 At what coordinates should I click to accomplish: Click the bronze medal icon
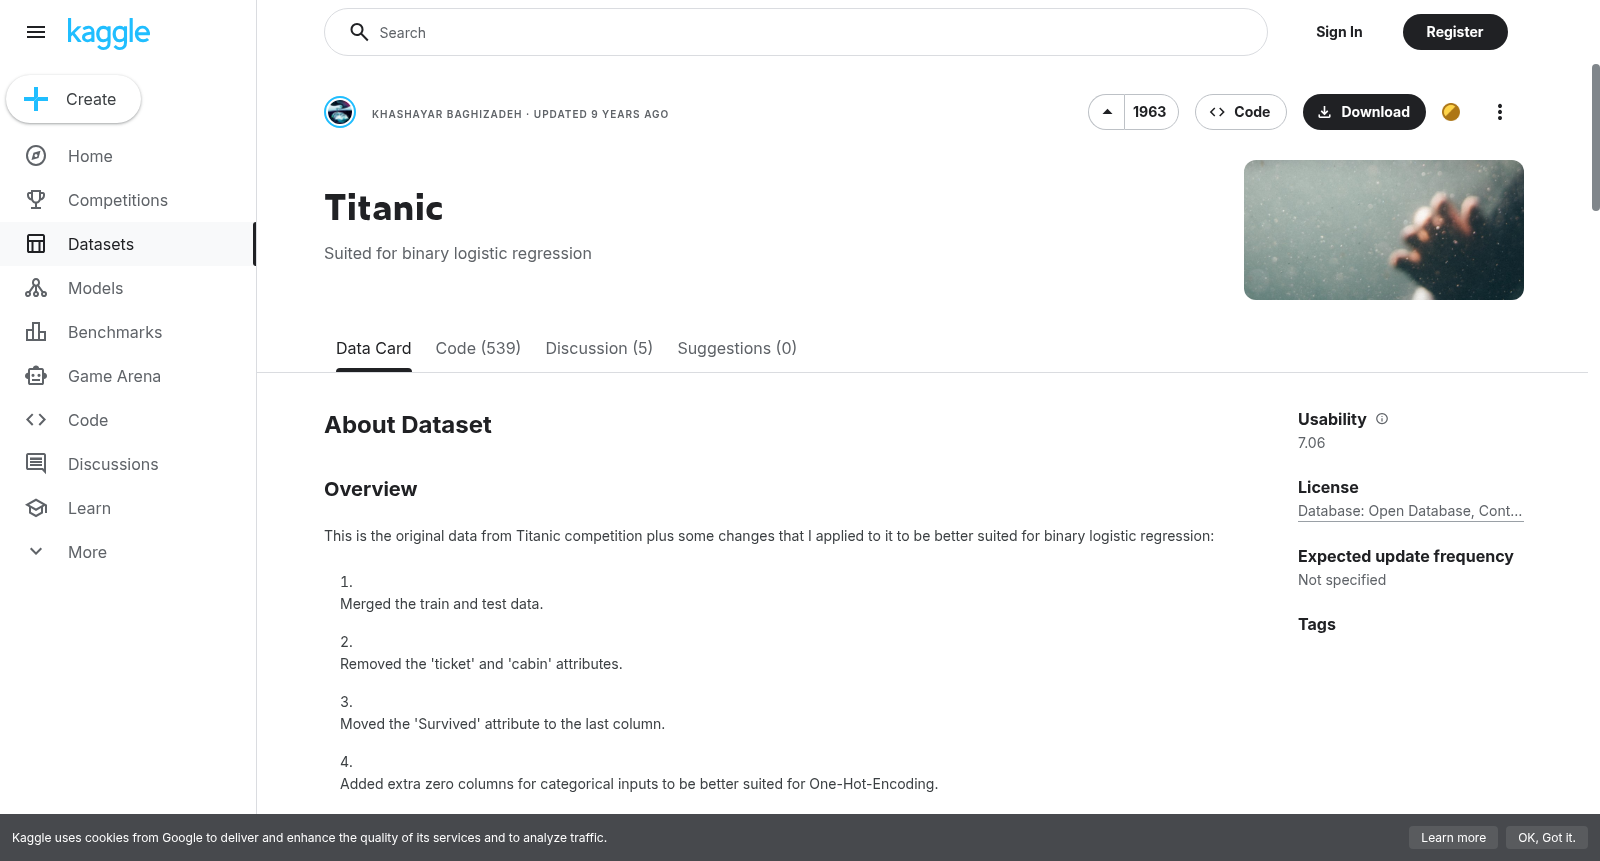point(1451,112)
